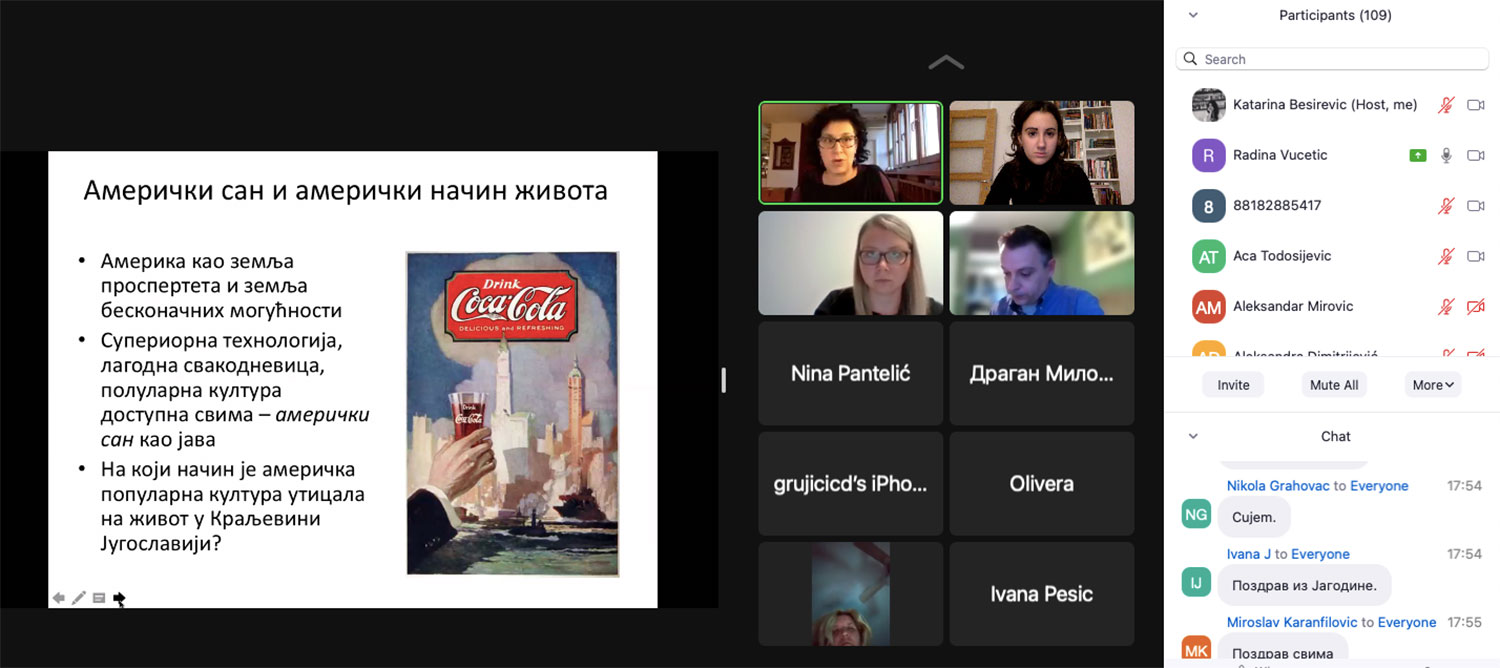This screenshot has height=668, width=1500.
Task: Expand the video gallery up chevron
Action: click(x=945, y=63)
